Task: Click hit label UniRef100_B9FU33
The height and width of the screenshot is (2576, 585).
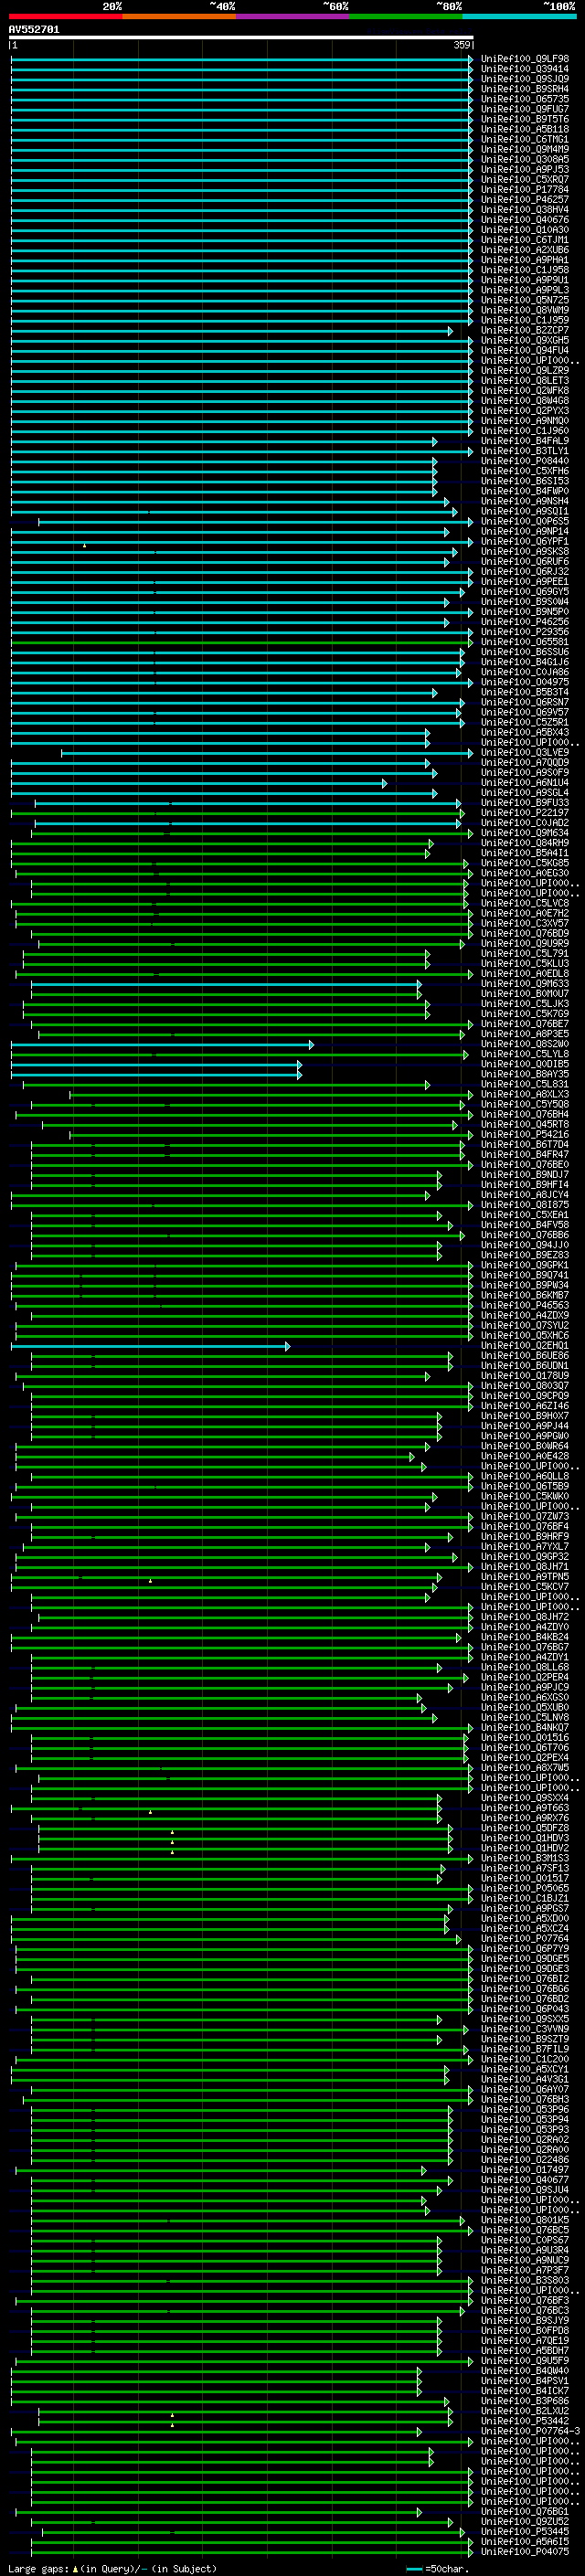Action: (525, 803)
